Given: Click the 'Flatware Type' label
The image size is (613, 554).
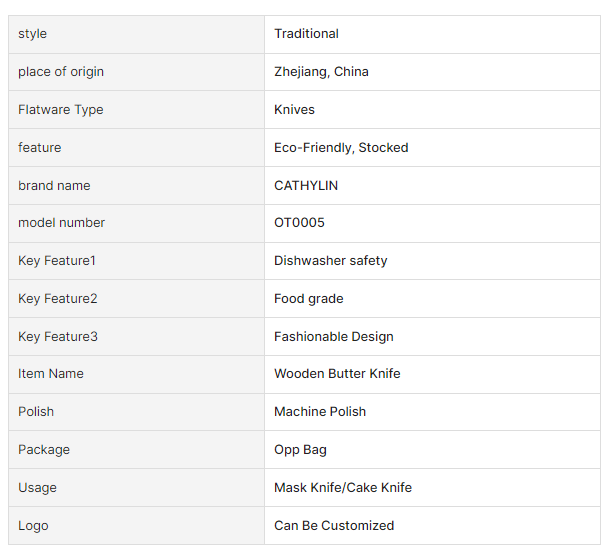Looking at the screenshot, I should click(61, 110).
